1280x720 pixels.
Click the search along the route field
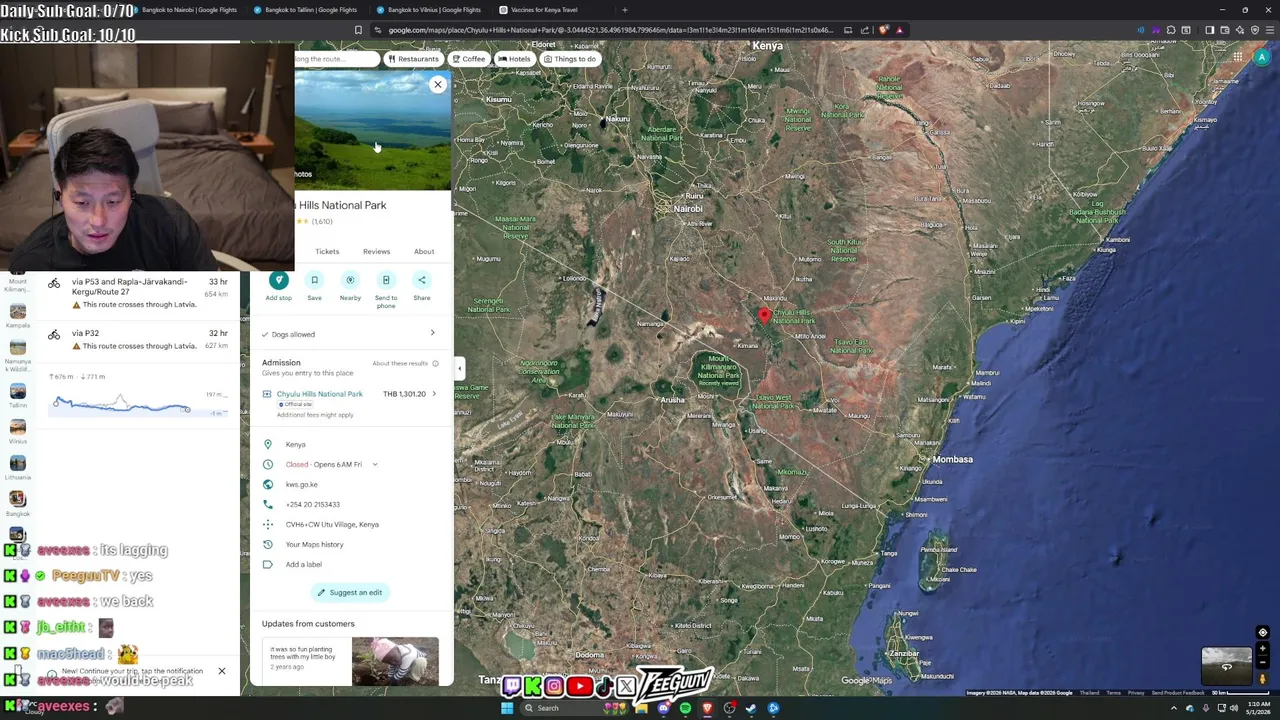point(335,59)
